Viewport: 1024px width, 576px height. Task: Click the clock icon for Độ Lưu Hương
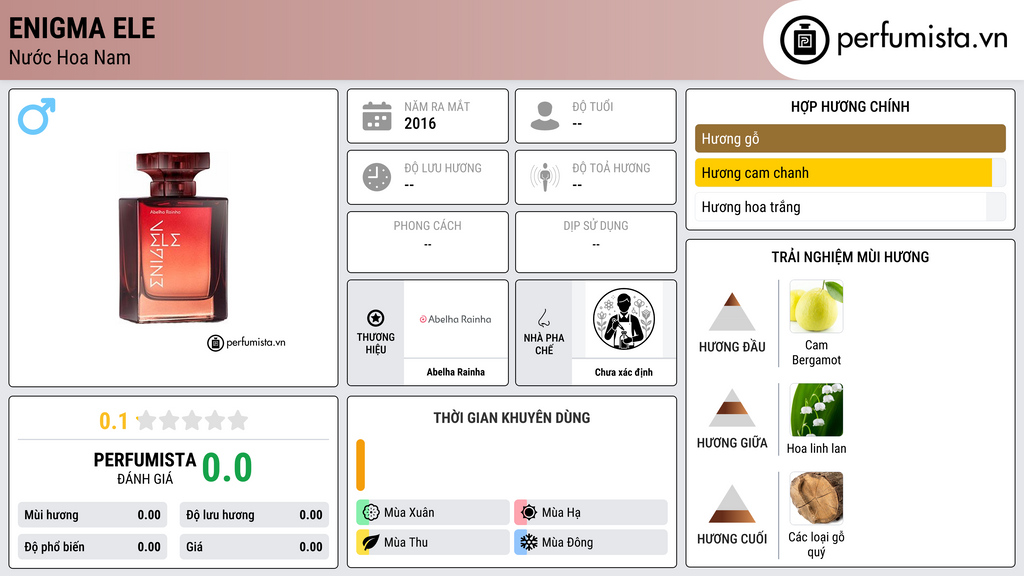tap(377, 177)
